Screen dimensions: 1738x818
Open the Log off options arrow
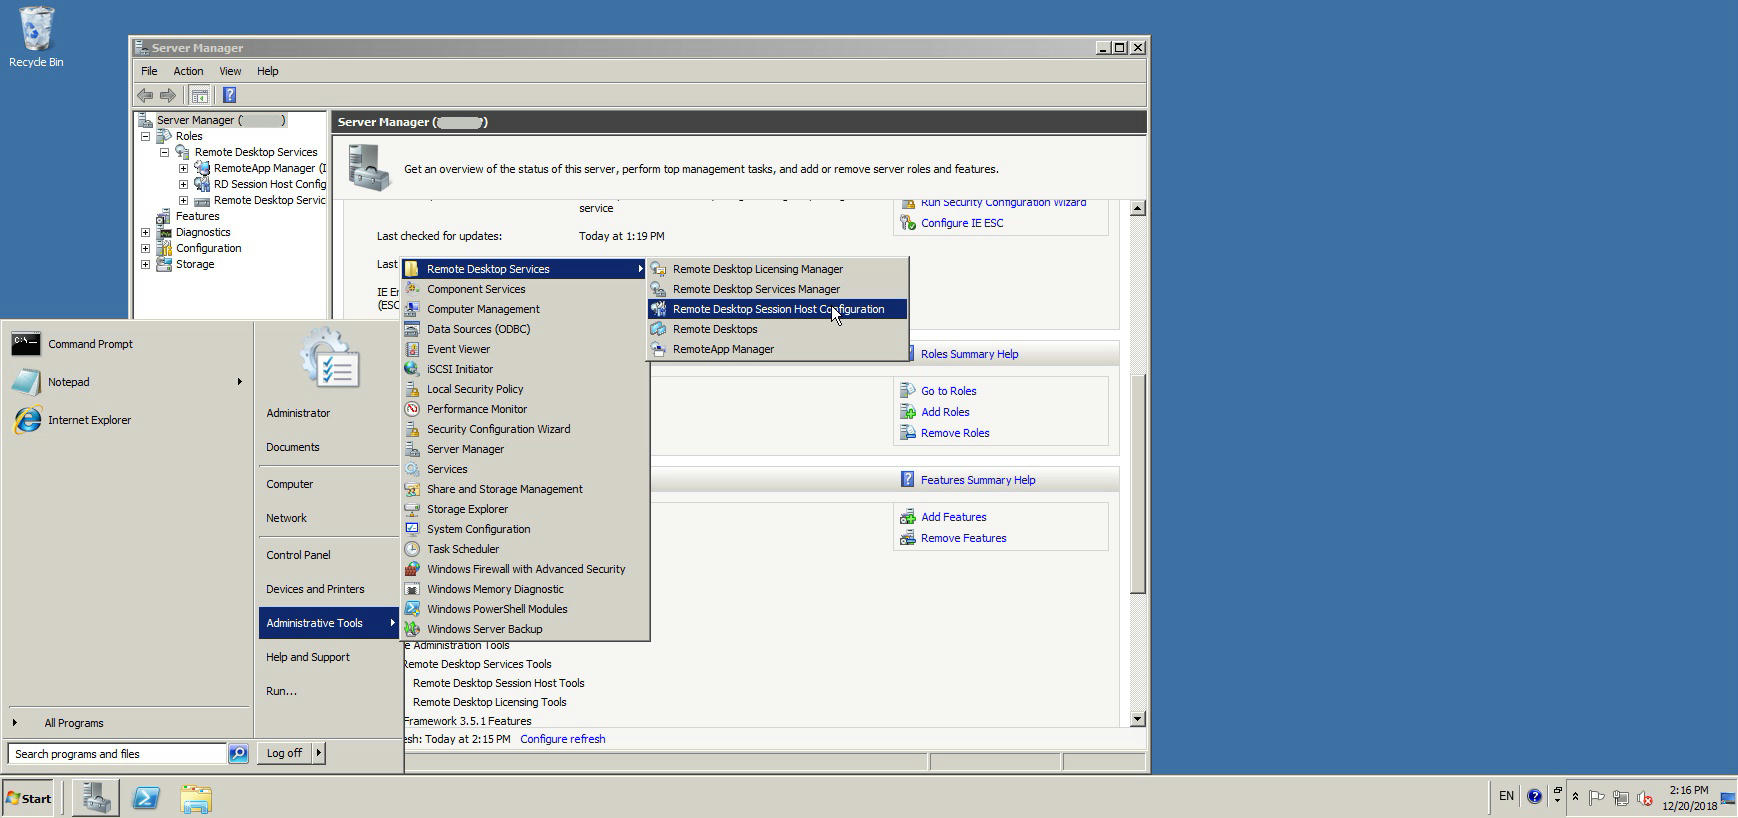click(x=319, y=753)
